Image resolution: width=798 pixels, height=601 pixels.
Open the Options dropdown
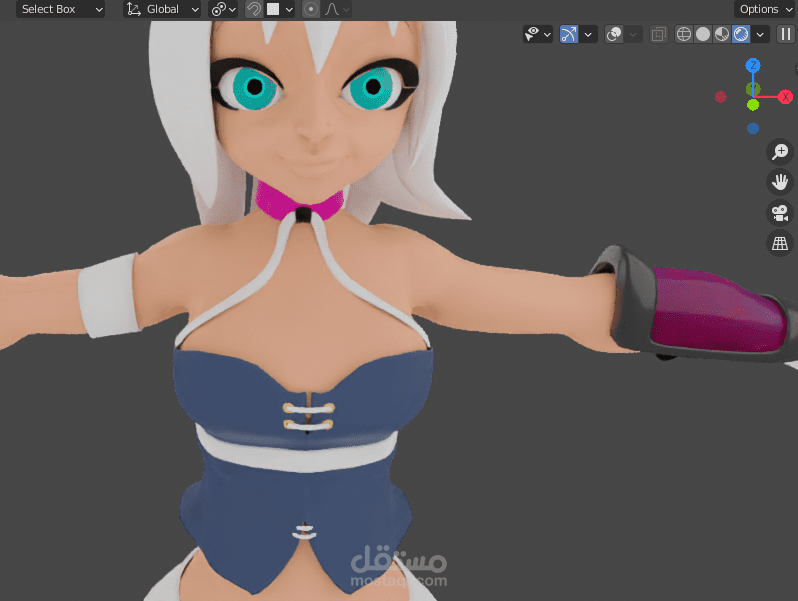[765, 9]
